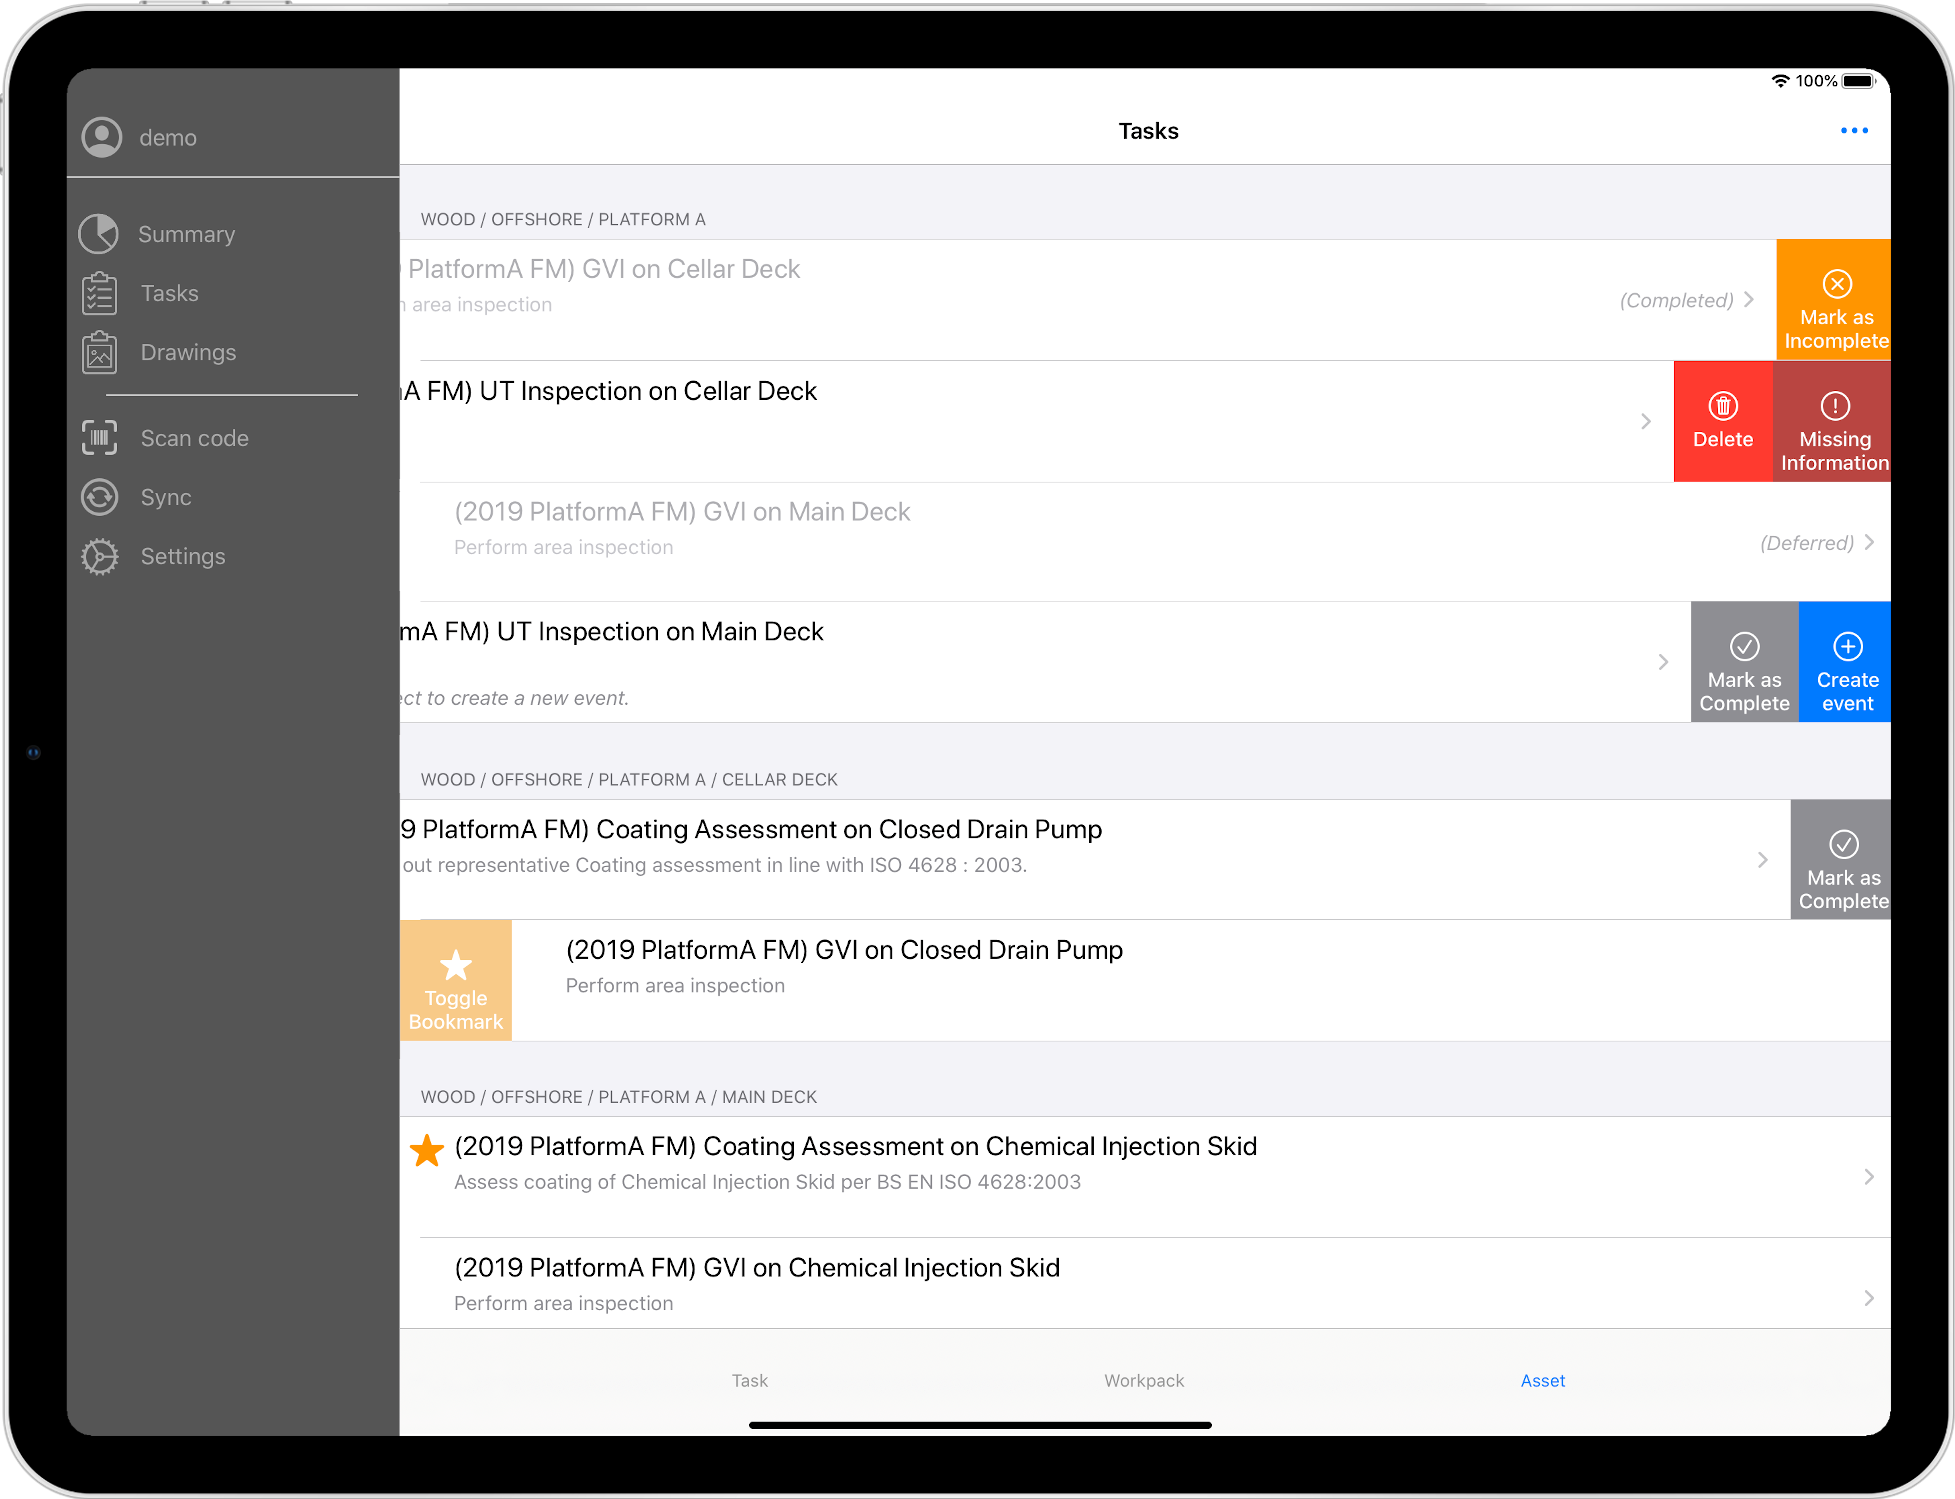The image size is (1955, 1499).
Task: Tap the Scan code barcode icon
Action: pyautogui.click(x=99, y=438)
